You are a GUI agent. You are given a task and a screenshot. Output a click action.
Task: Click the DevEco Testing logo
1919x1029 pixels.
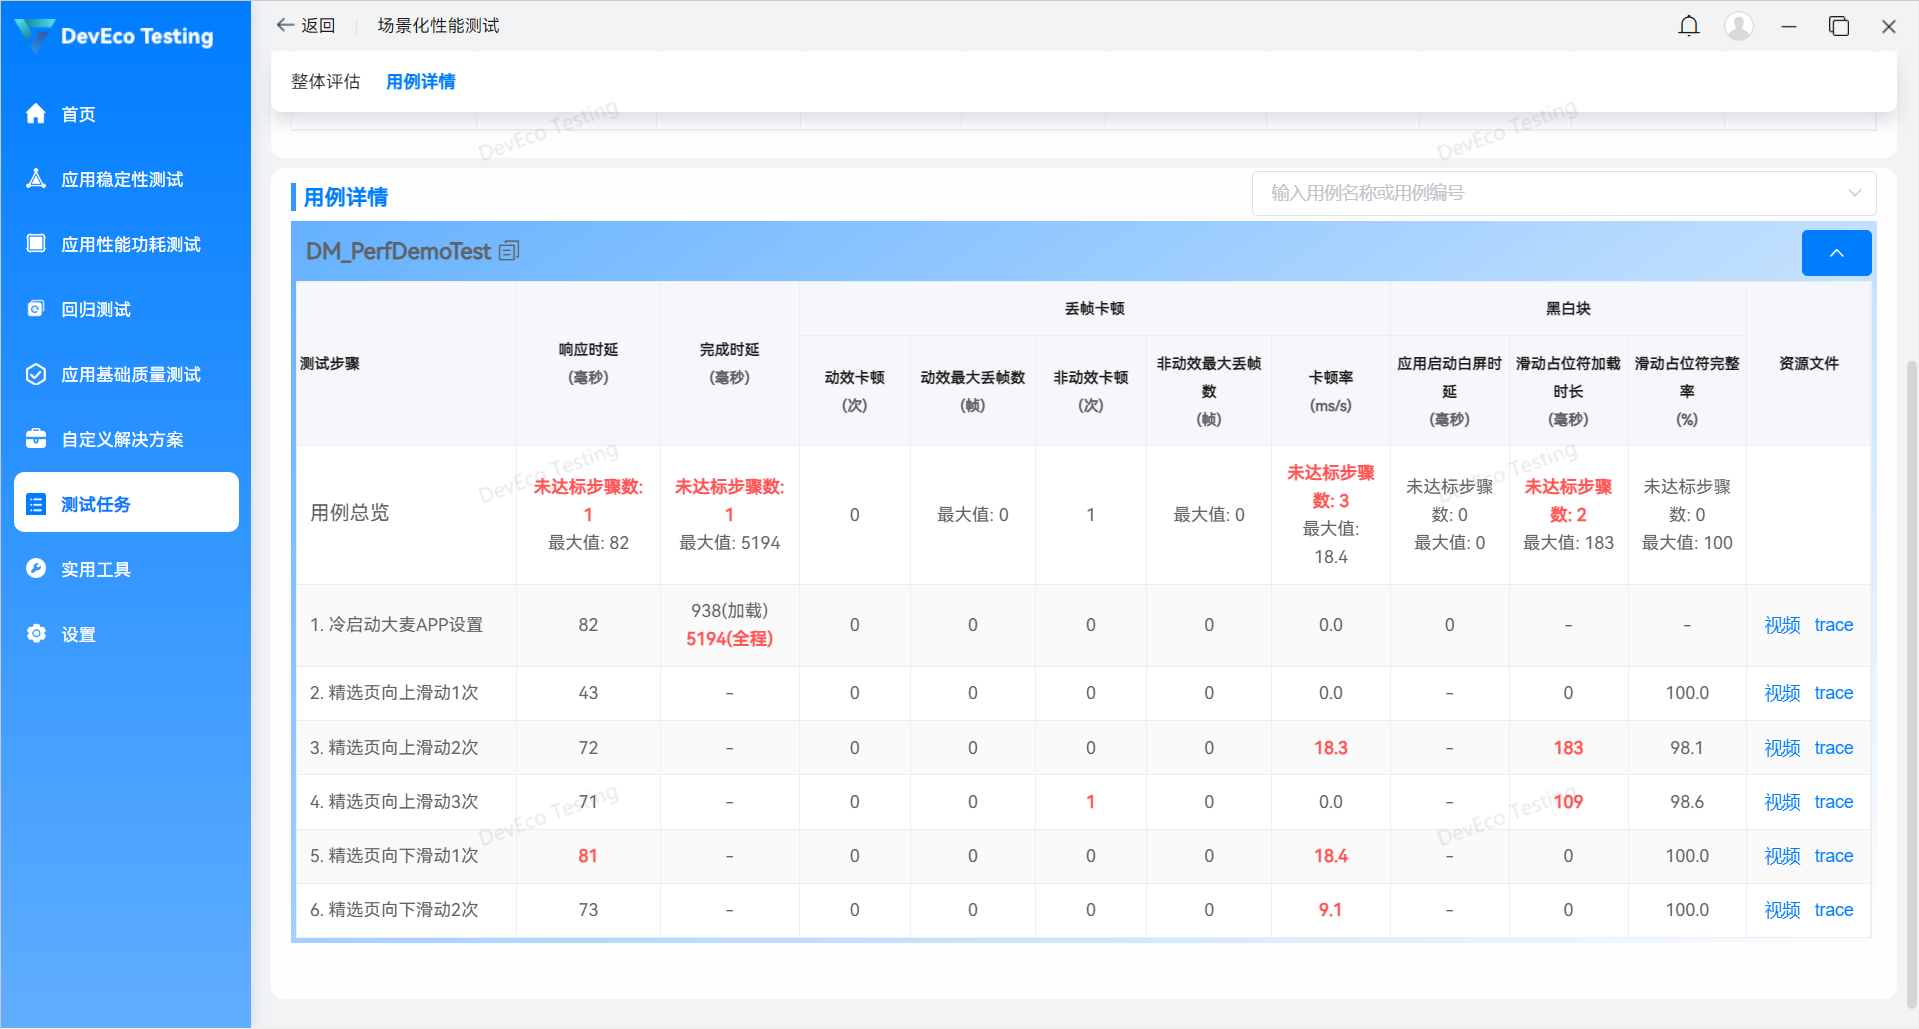114,36
